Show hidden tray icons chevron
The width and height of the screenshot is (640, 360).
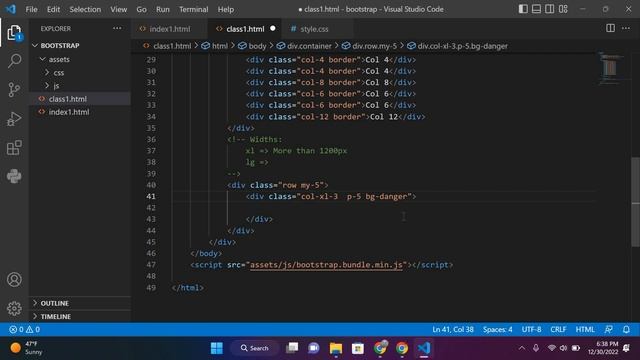tap(522, 348)
